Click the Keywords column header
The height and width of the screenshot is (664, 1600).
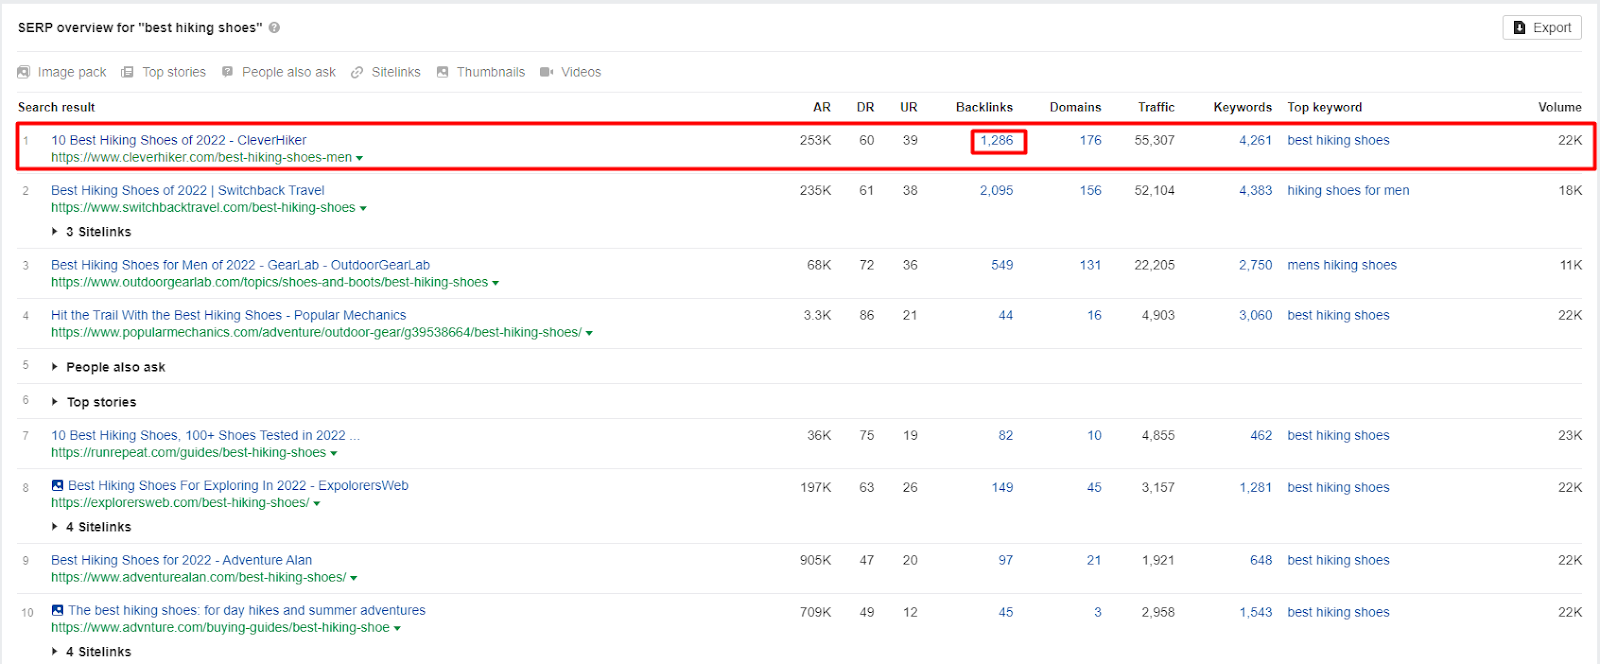tap(1243, 107)
